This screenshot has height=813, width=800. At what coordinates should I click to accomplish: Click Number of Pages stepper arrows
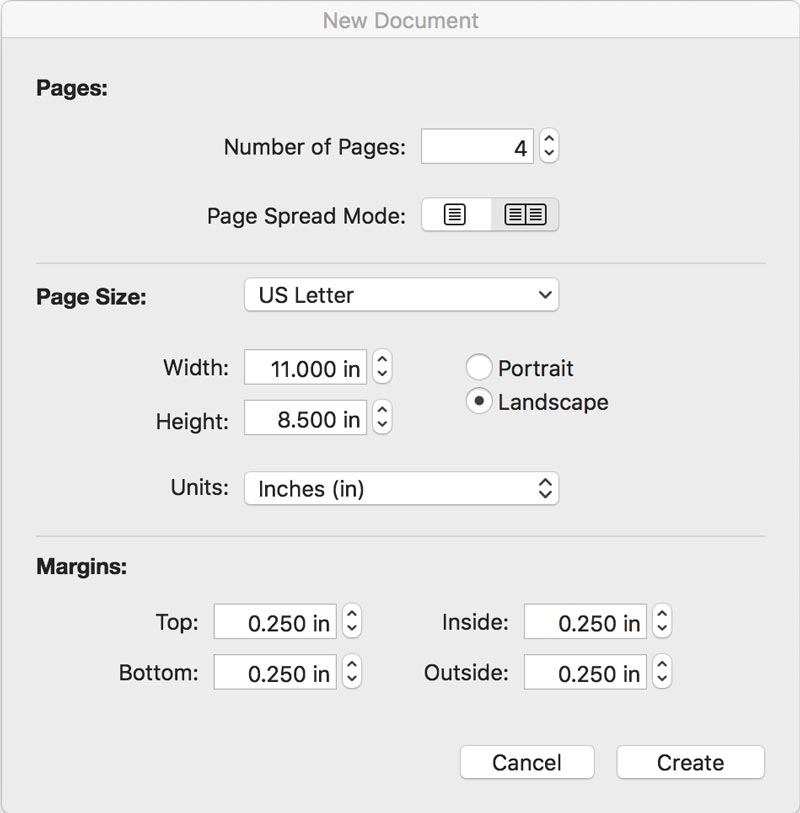(549, 147)
